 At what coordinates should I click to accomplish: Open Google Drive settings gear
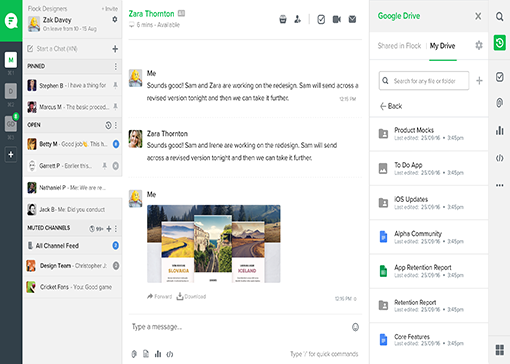(479, 45)
